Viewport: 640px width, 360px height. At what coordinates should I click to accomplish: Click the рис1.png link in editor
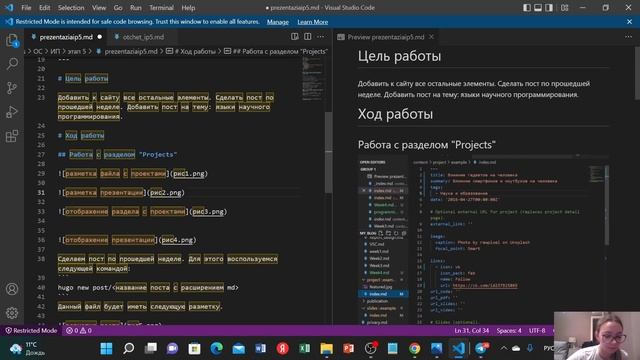(189, 173)
